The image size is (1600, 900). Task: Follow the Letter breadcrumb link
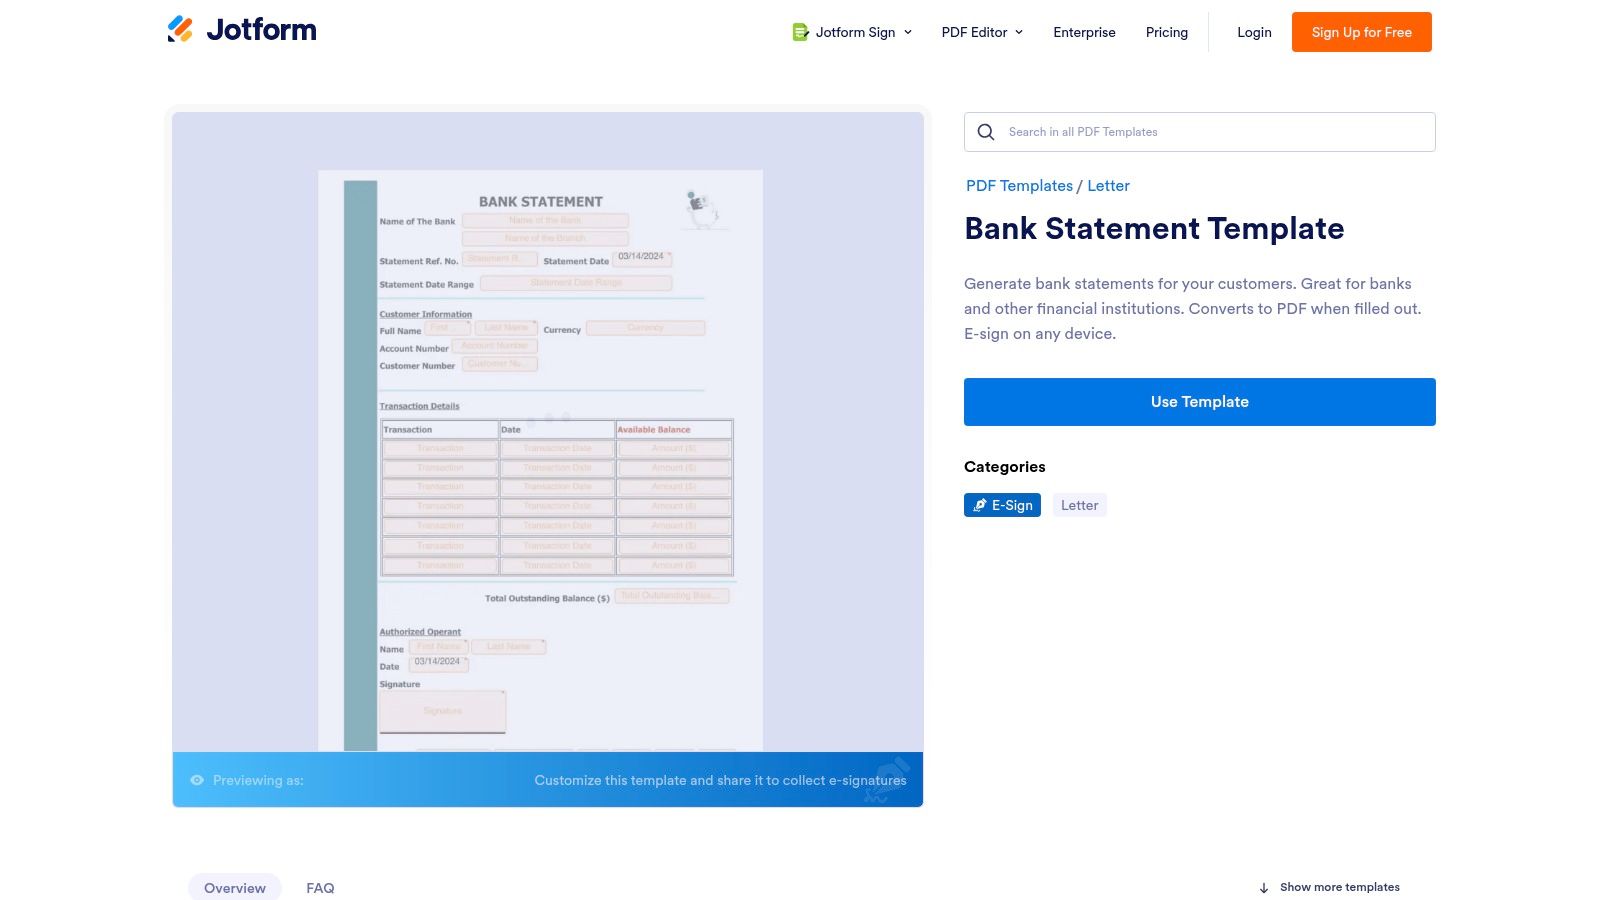click(1108, 186)
